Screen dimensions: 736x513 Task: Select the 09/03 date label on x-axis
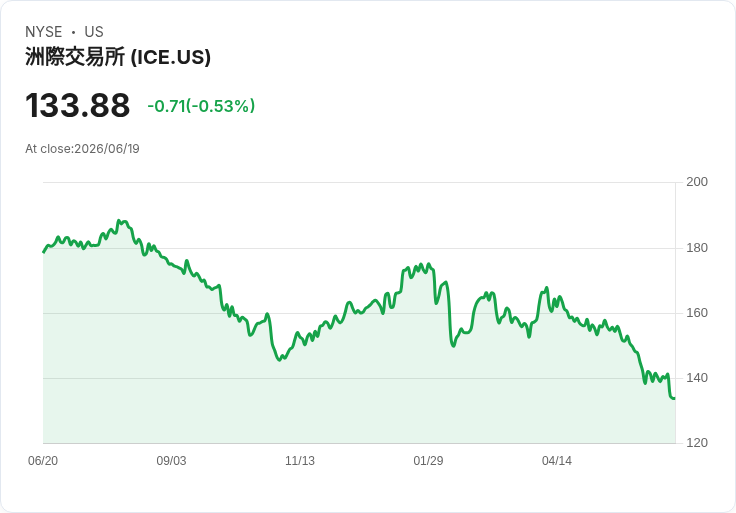click(171, 461)
